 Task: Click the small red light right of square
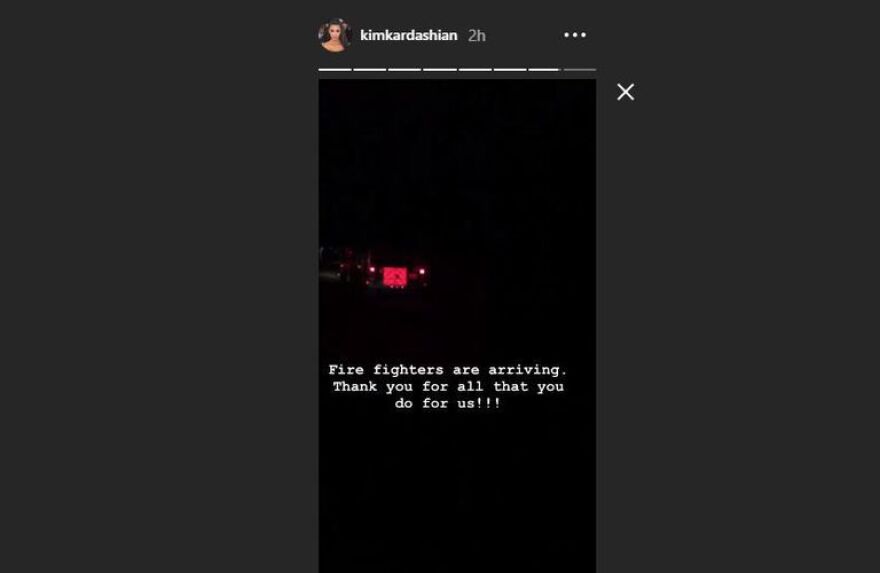pos(422,272)
